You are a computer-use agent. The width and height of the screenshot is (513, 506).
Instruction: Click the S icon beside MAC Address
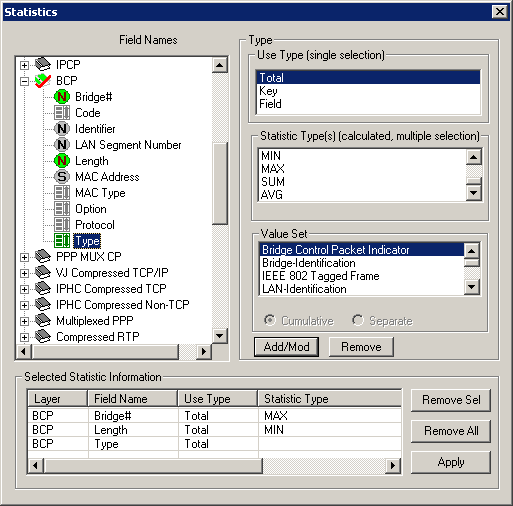[62, 177]
